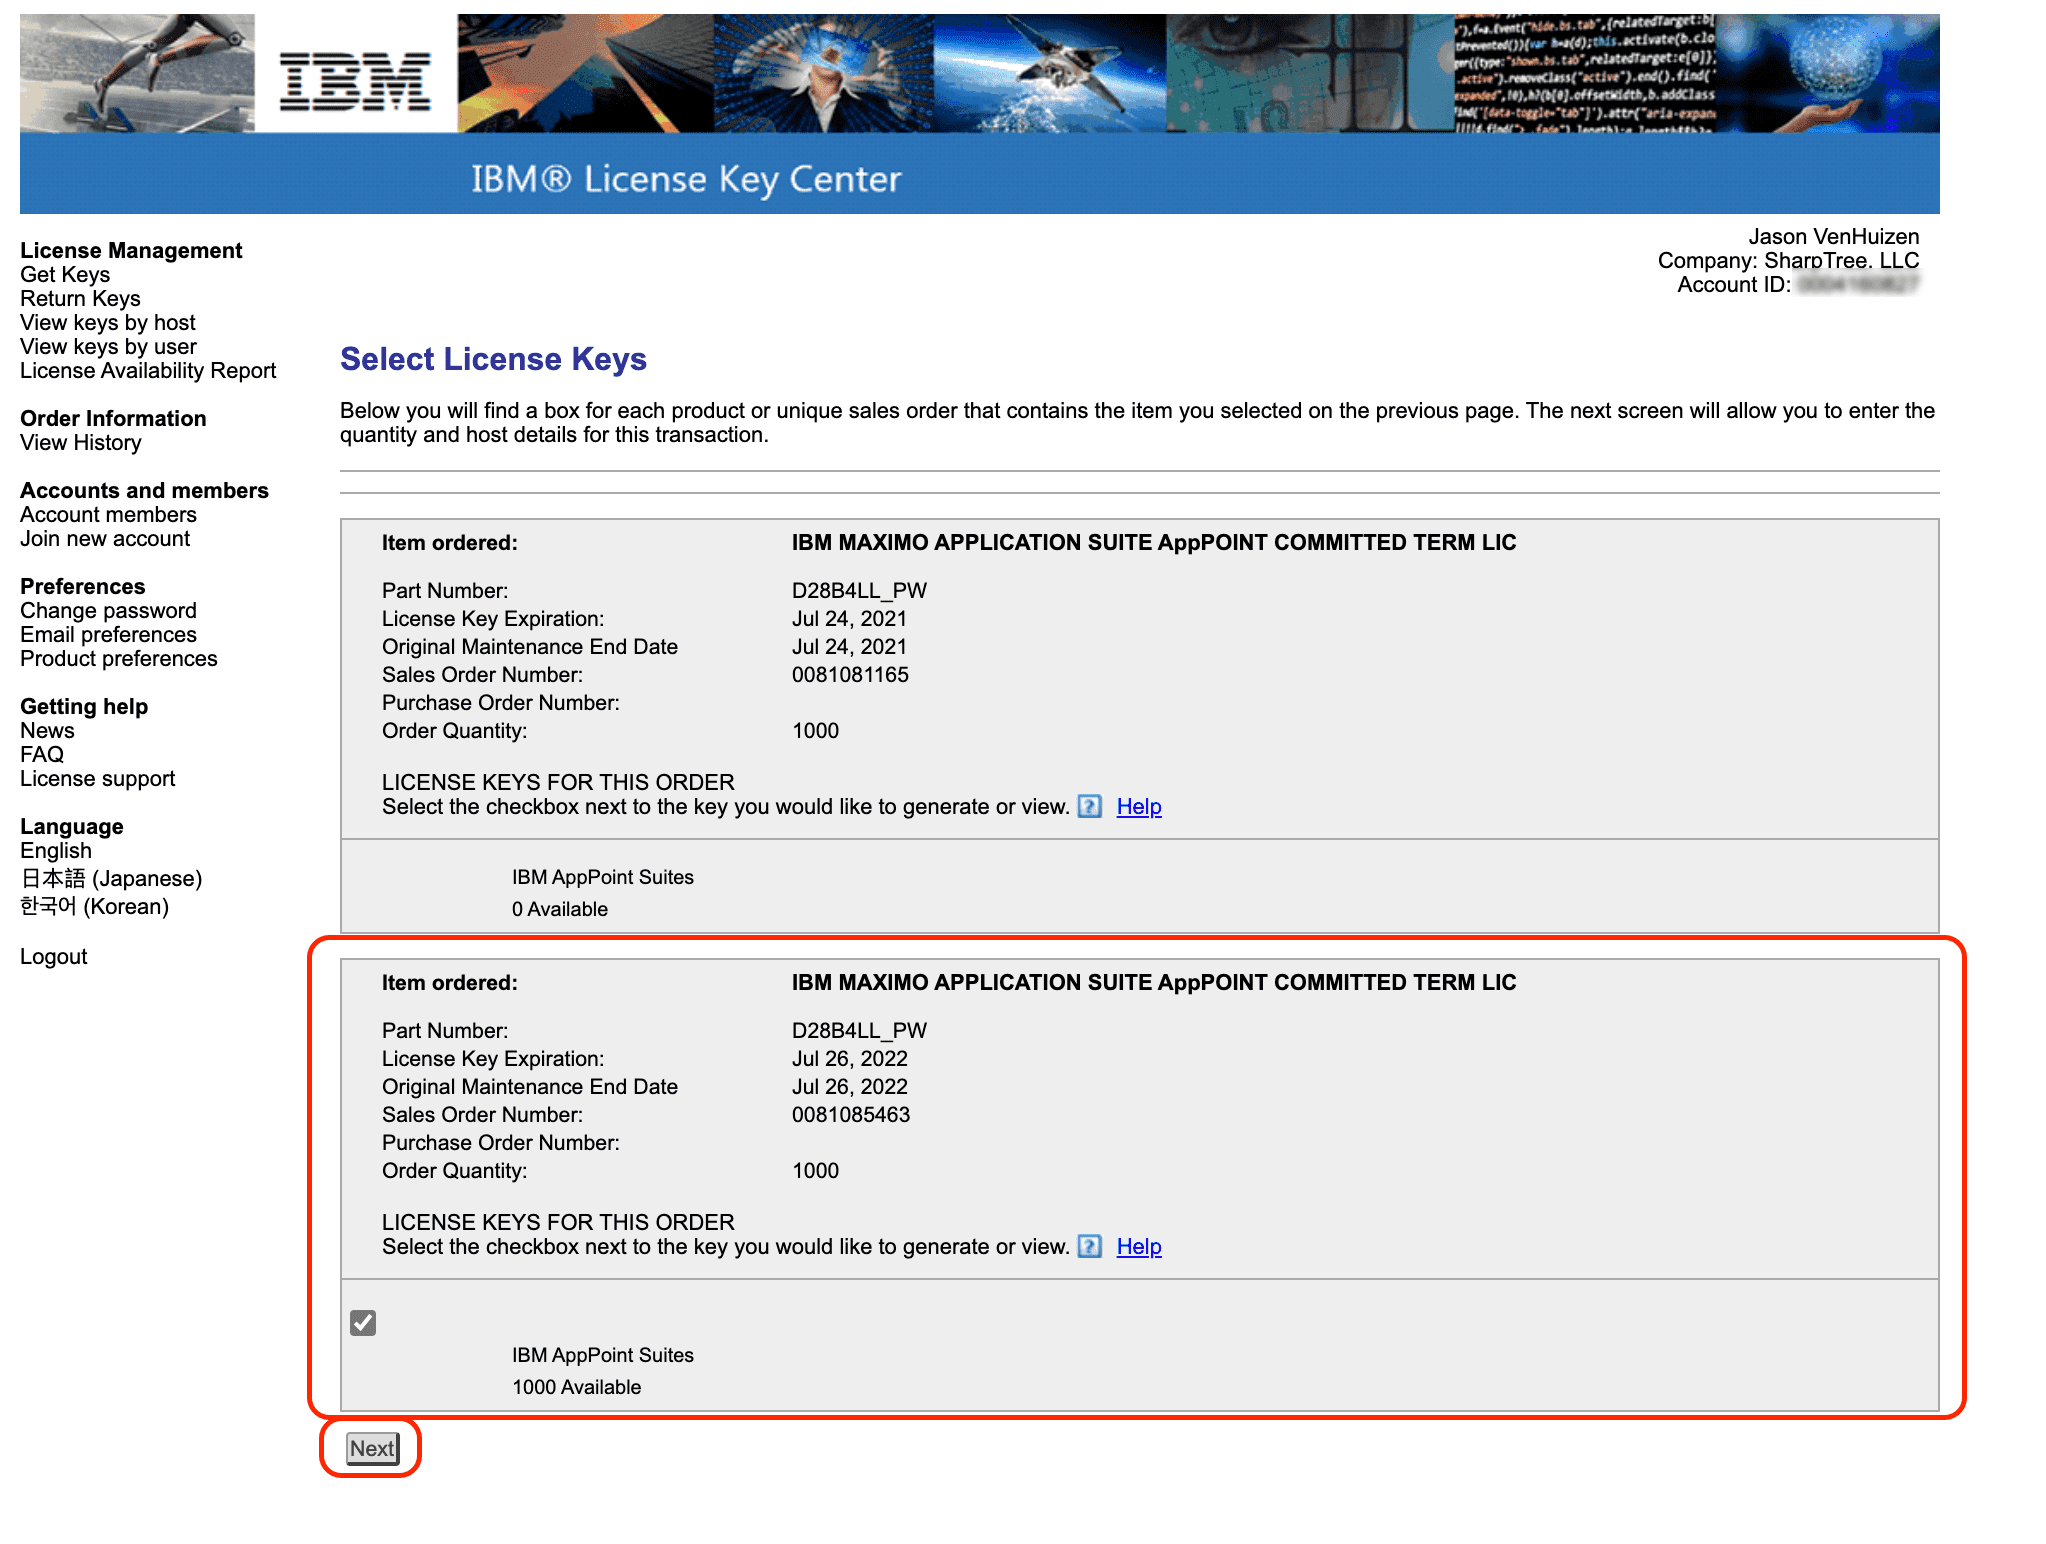2046x1544 pixels.
Task: Click user name Jason VenHuizen
Action: pos(1833,236)
